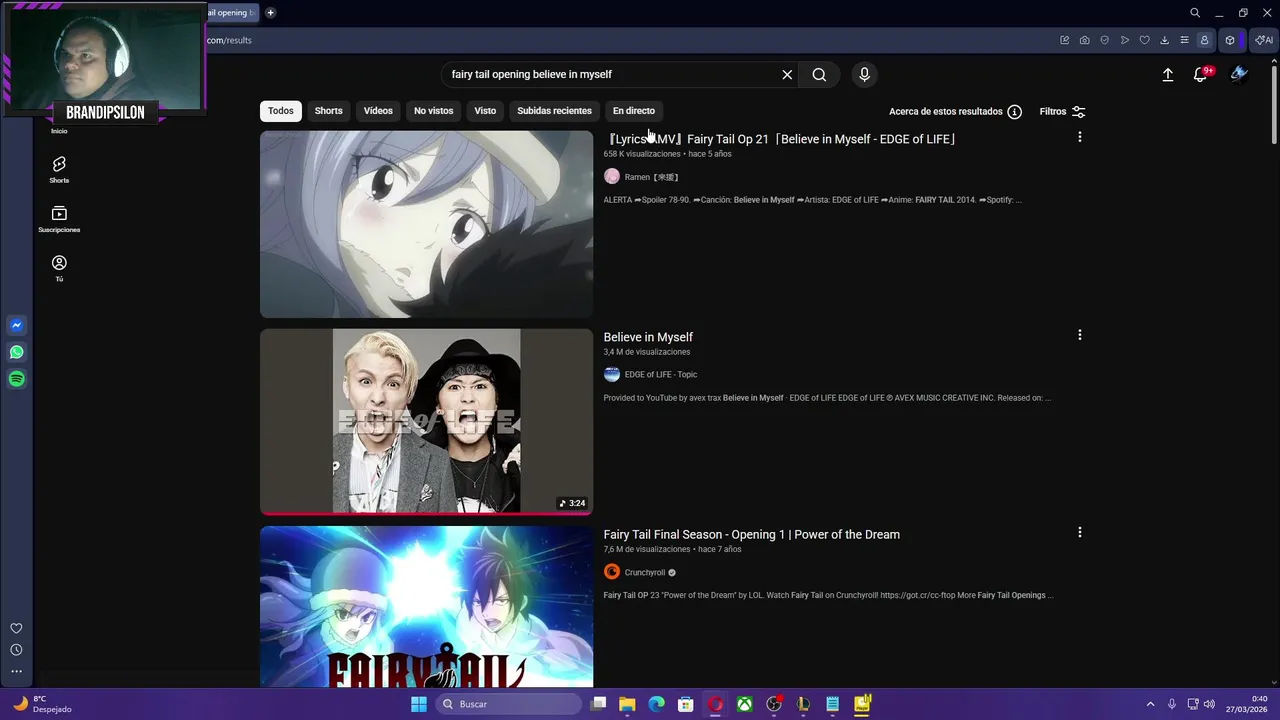Screen dimensions: 1280x720
Task: Open Microsoft Edge from the taskbar
Action: 656,704
